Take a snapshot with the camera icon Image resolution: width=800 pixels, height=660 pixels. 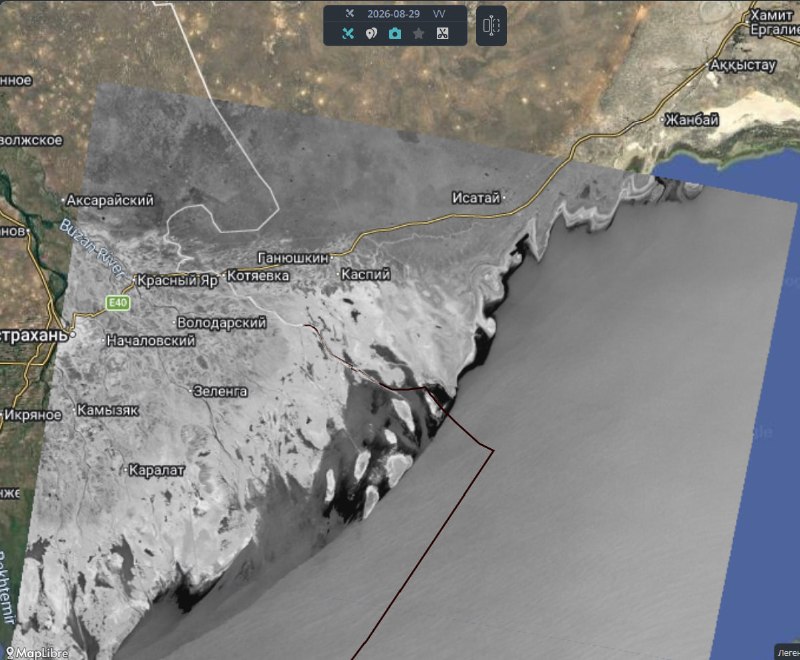pyautogui.click(x=395, y=34)
